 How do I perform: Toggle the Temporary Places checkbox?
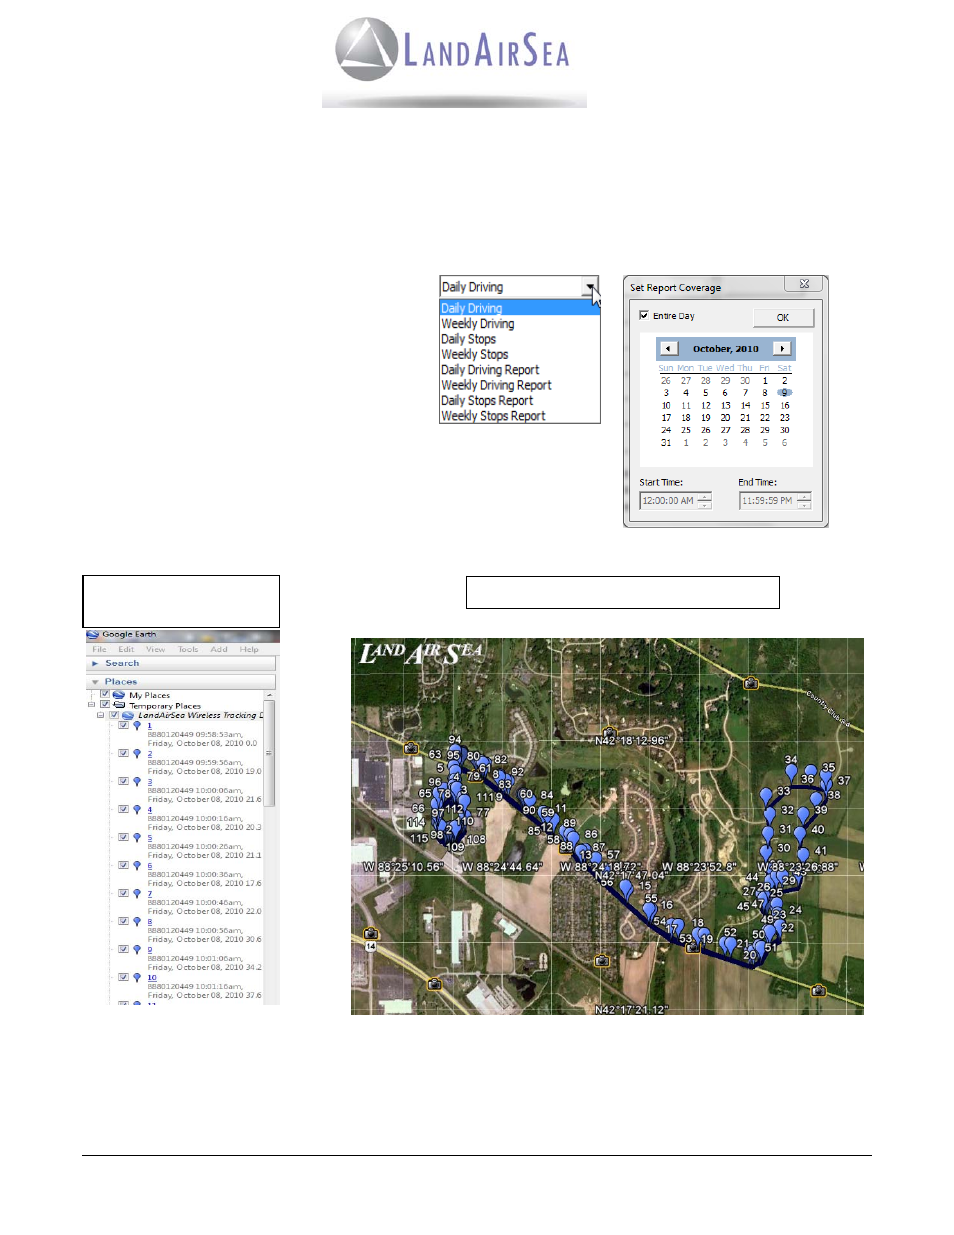click(x=105, y=705)
